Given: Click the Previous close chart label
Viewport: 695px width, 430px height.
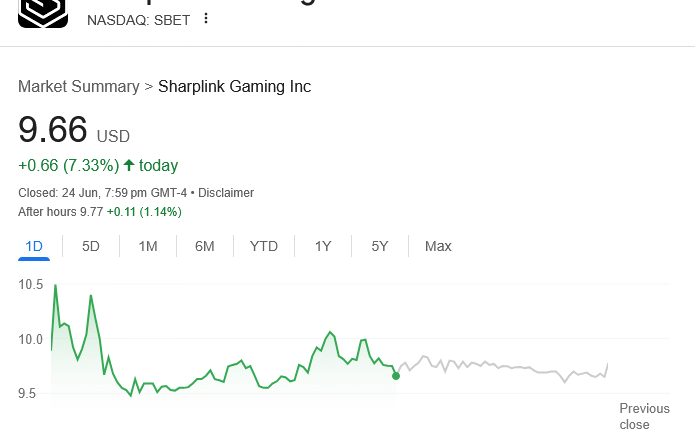Looking at the screenshot, I should tap(644, 416).
